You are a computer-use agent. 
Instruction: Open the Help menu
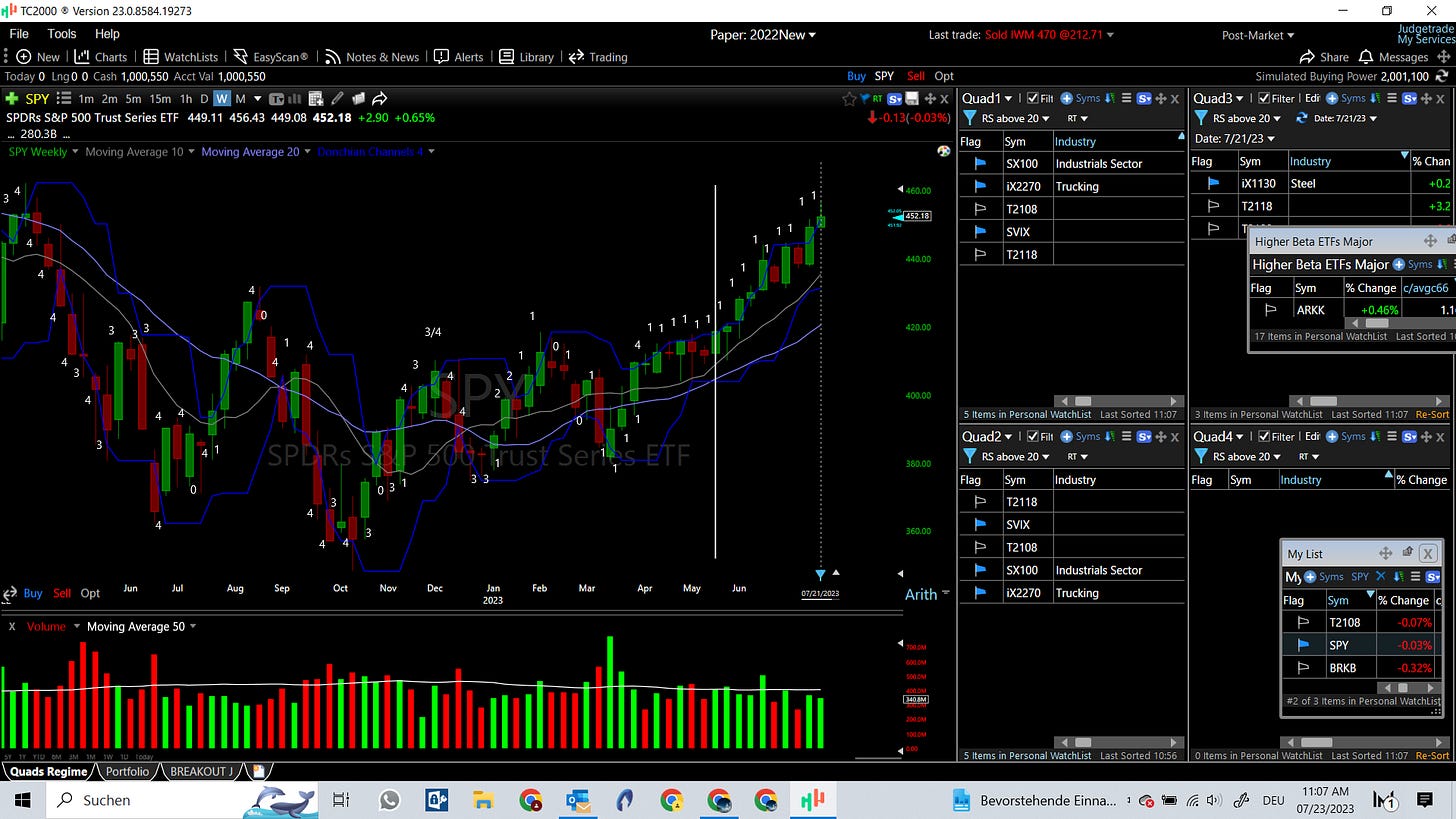click(107, 33)
